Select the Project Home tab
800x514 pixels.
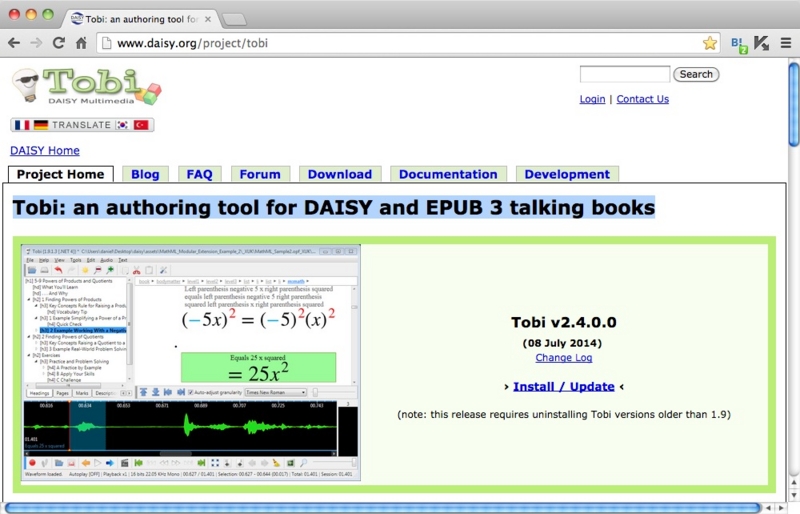61,174
